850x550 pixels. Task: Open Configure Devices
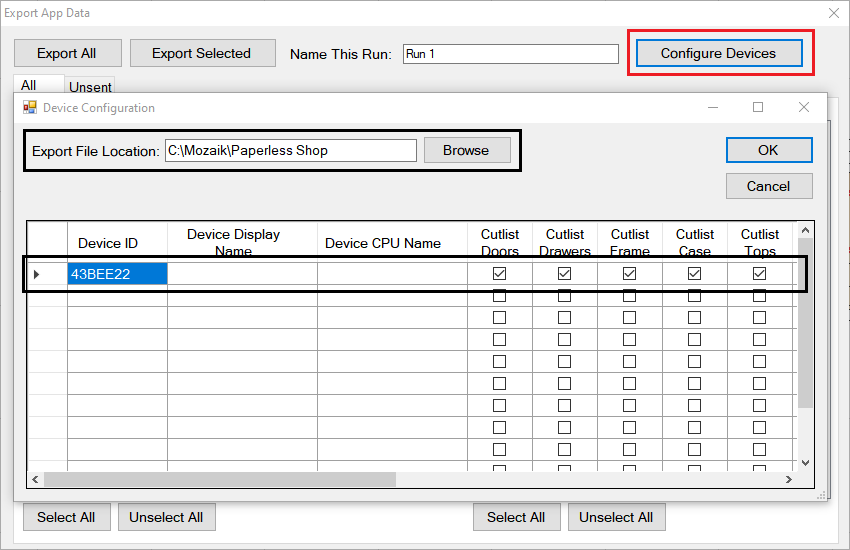coord(718,53)
